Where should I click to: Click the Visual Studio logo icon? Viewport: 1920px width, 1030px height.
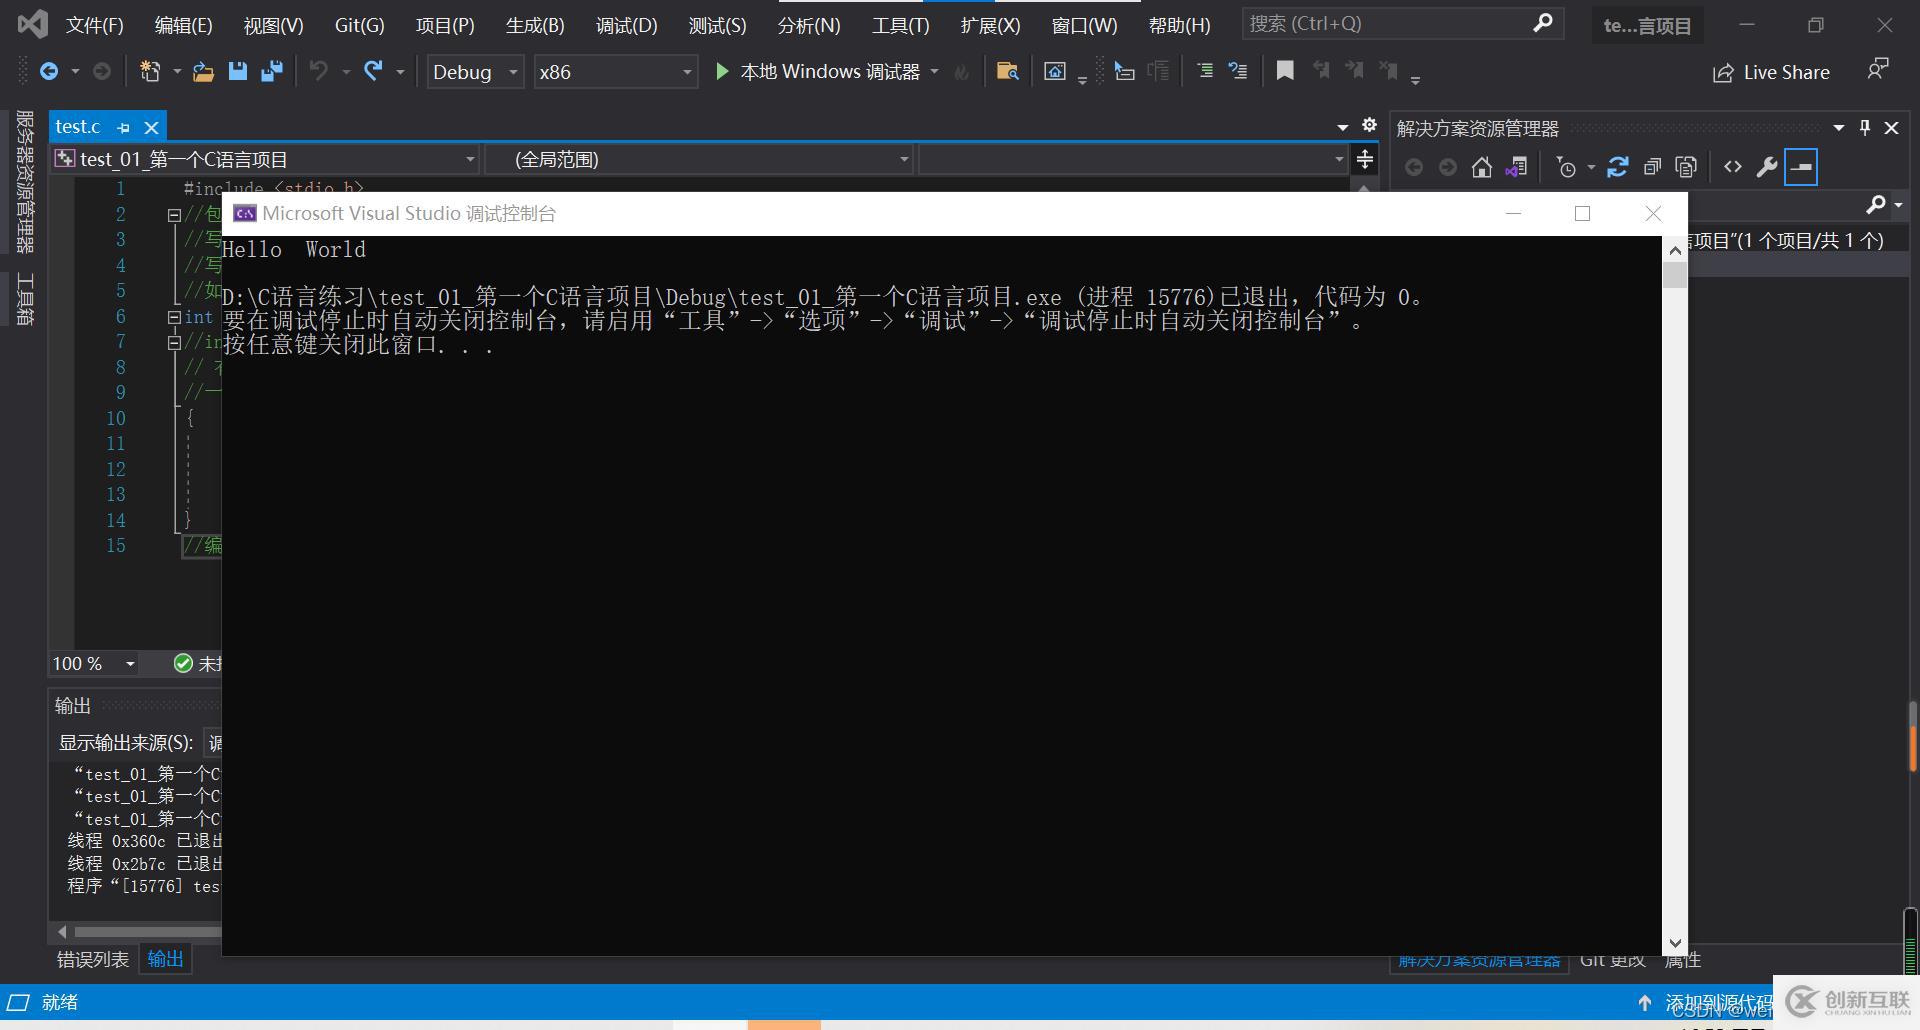(32, 24)
